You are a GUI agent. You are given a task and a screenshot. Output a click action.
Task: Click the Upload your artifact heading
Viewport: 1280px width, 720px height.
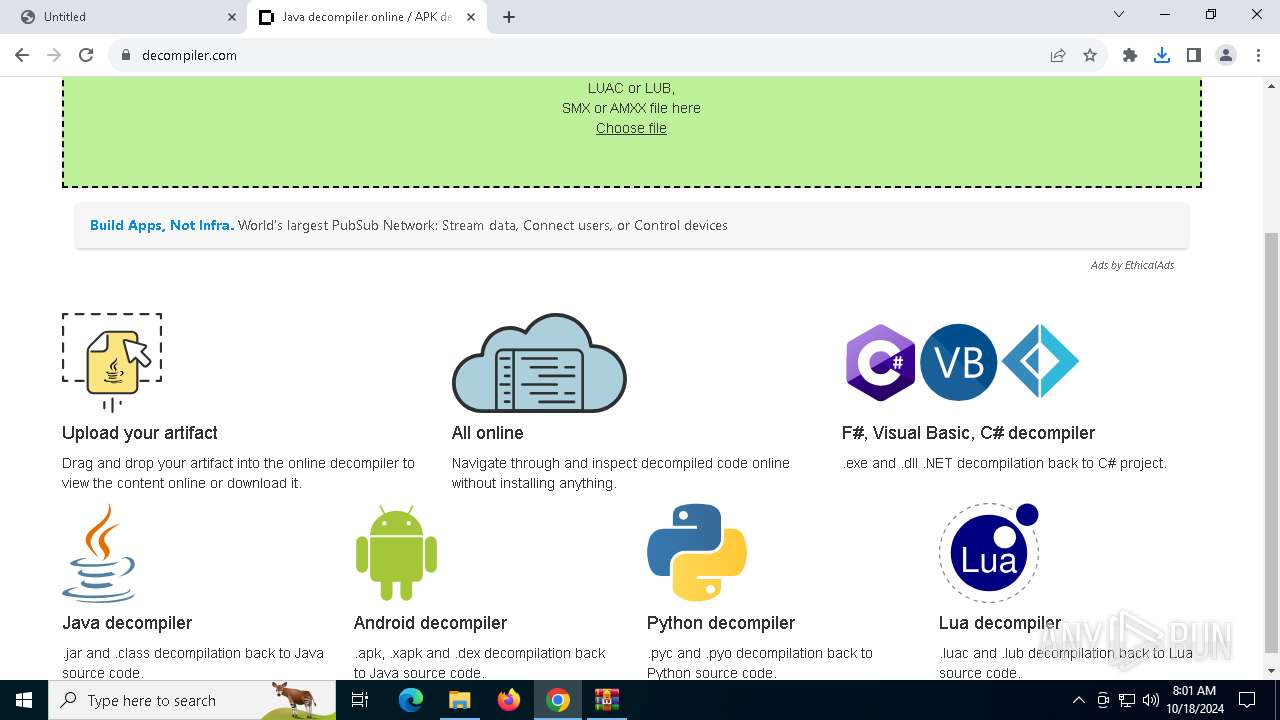tap(140, 433)
